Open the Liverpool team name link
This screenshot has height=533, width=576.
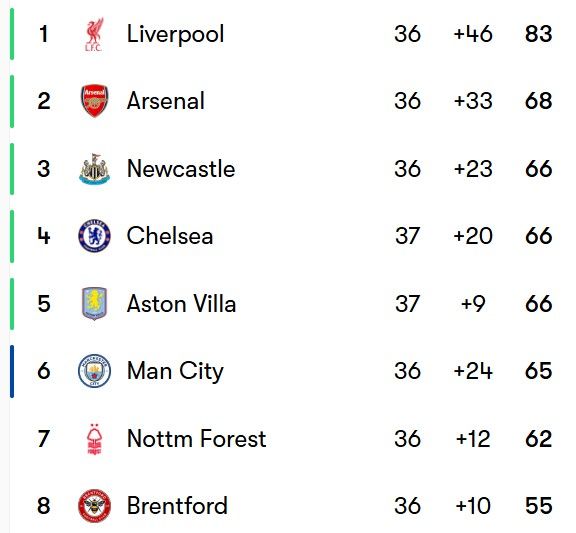tap(175, 34)
